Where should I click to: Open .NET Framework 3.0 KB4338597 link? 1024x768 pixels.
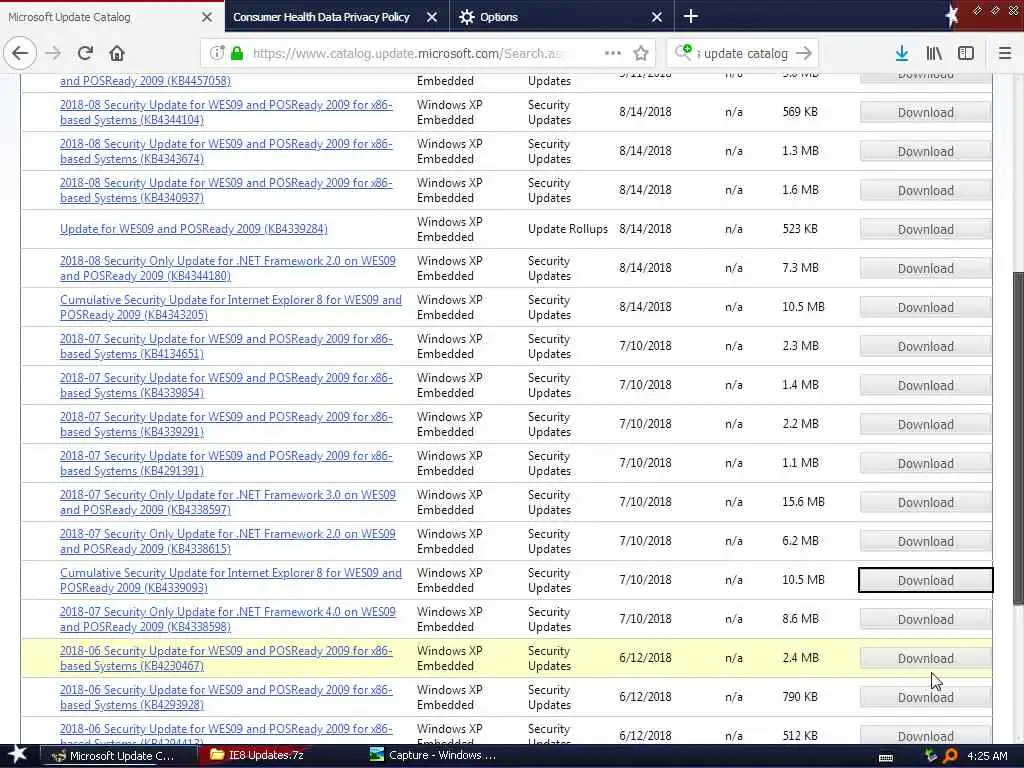point(228,502)
